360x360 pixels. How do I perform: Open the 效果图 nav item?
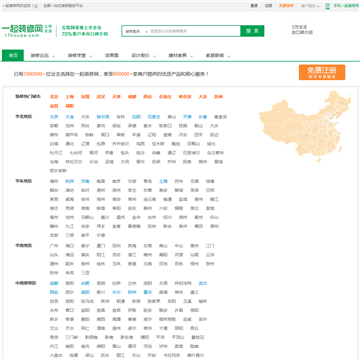(112, 56)
